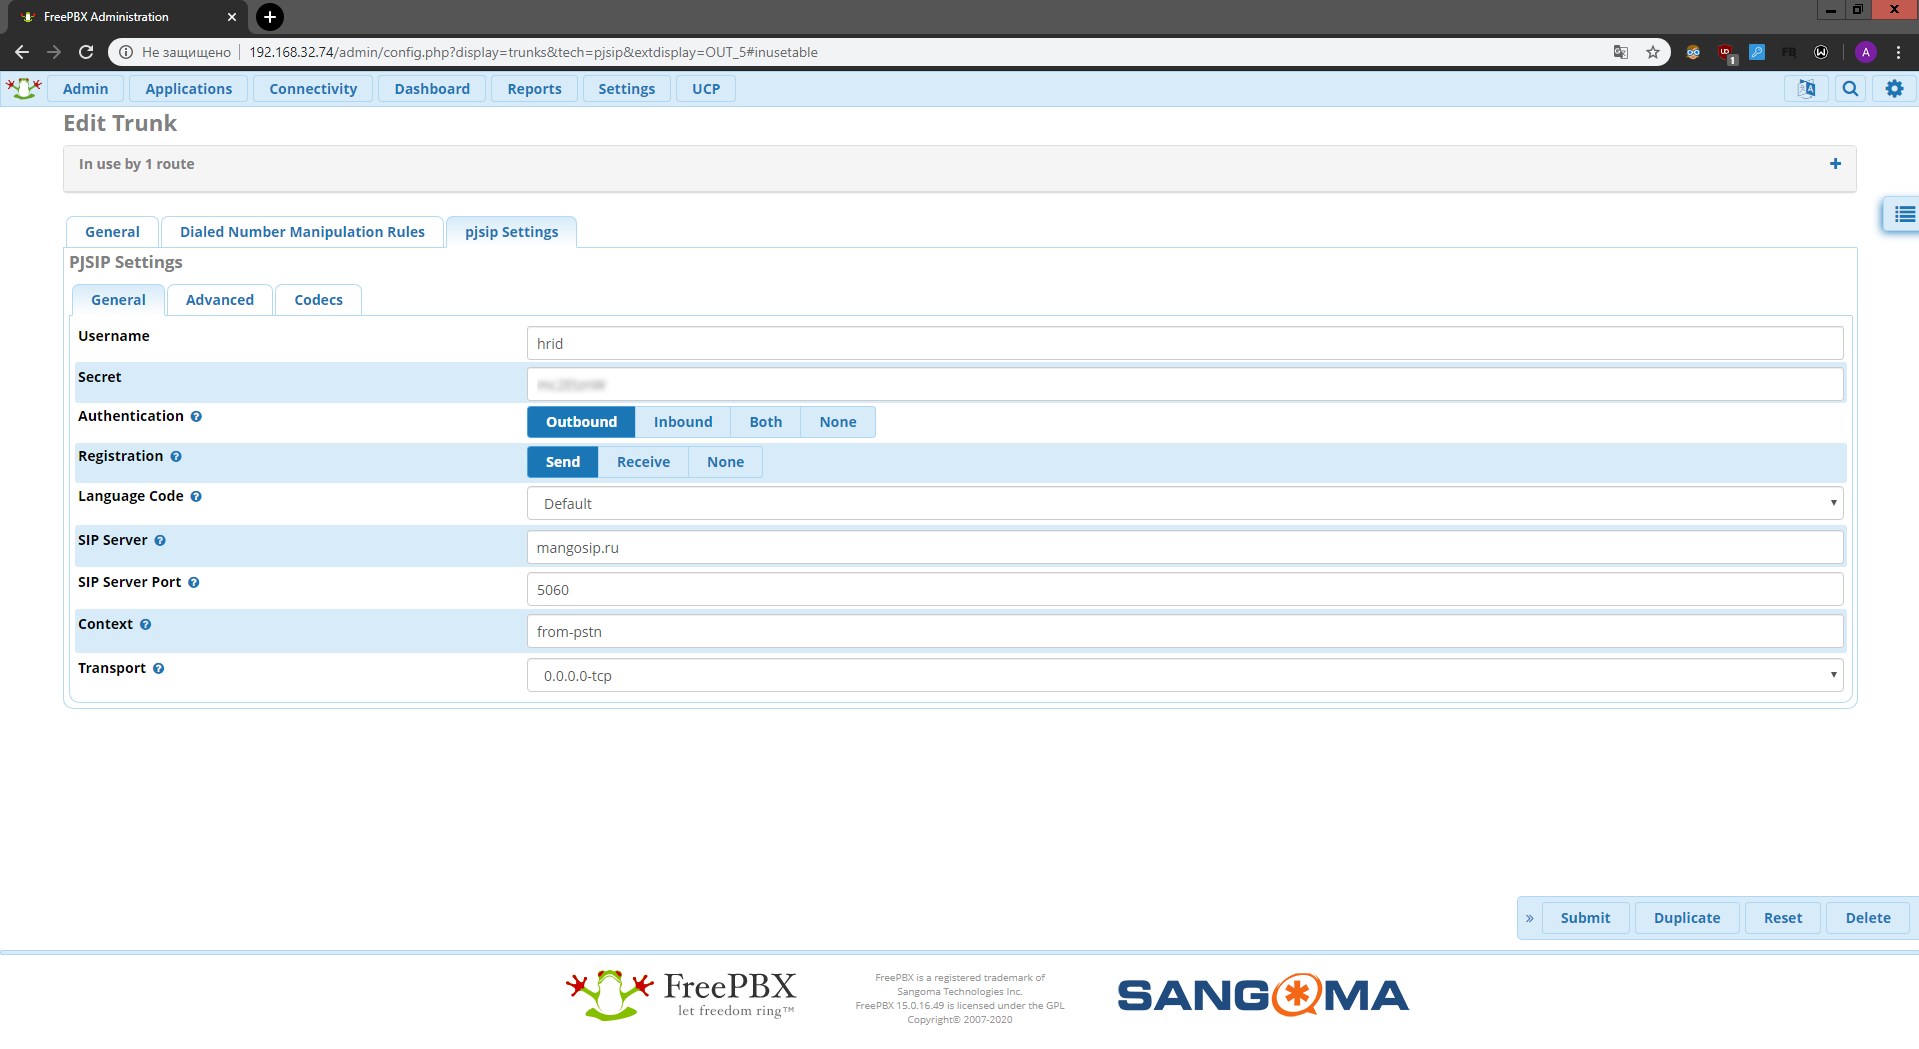This screenshot has height=1049, width=1919.
Task: Close the FreePBX Administration tab
Action: click(232, 17)
